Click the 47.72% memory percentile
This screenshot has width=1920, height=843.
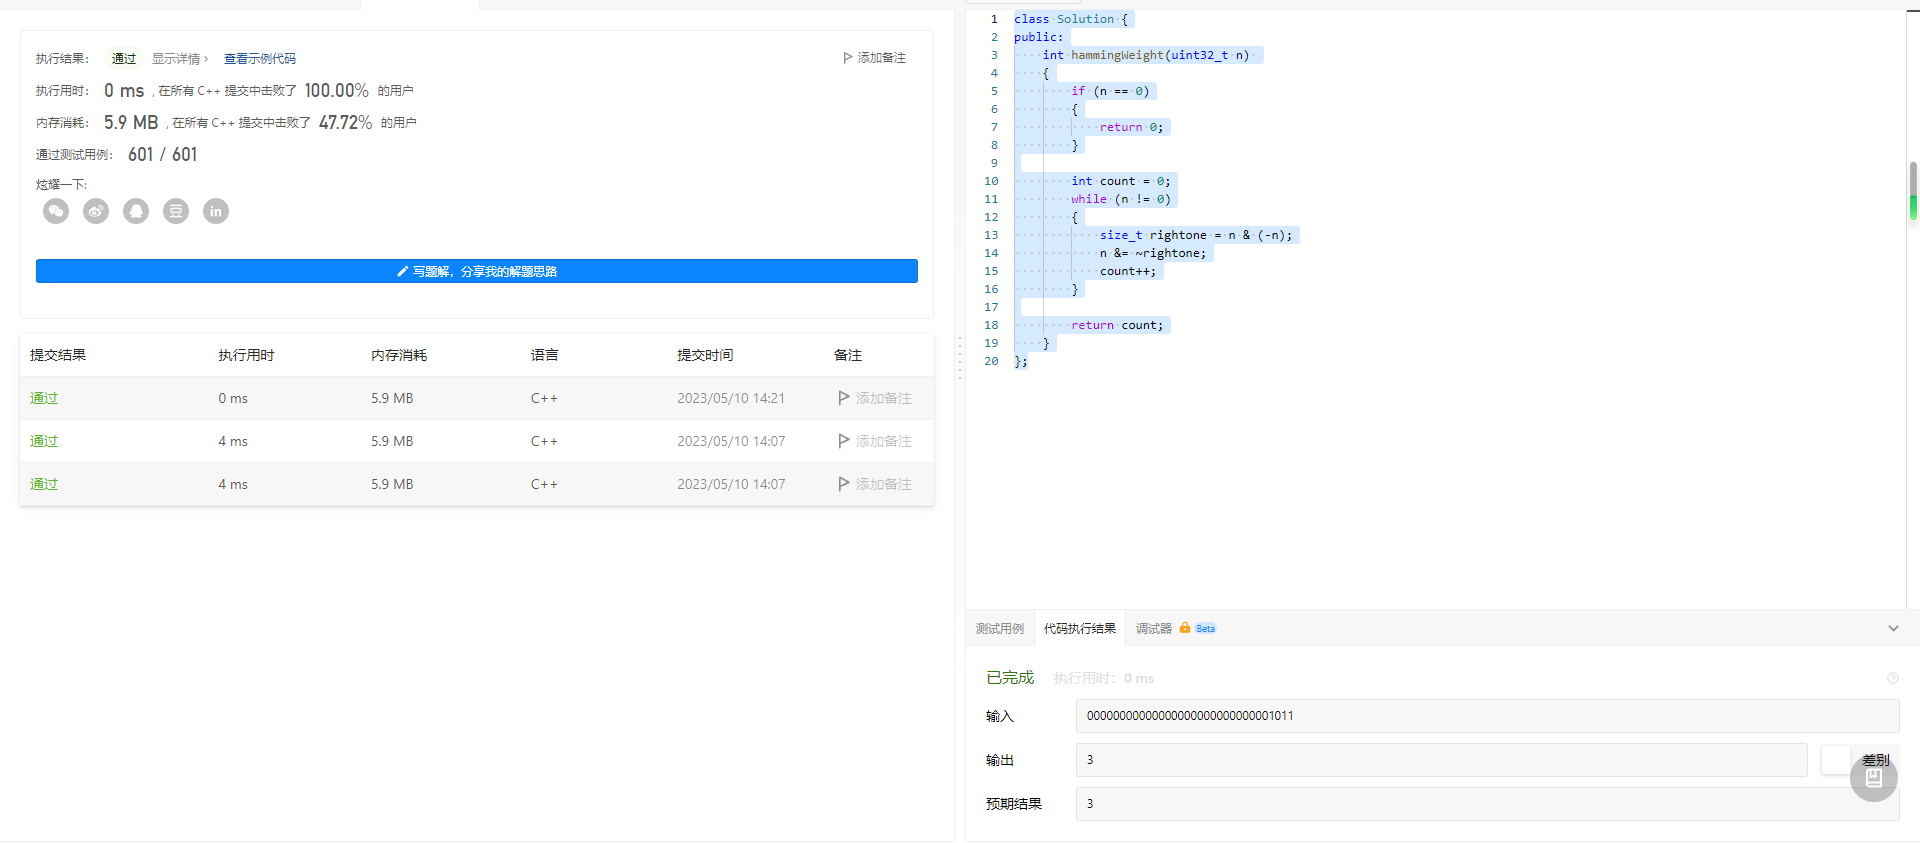[x=346, y=123]
